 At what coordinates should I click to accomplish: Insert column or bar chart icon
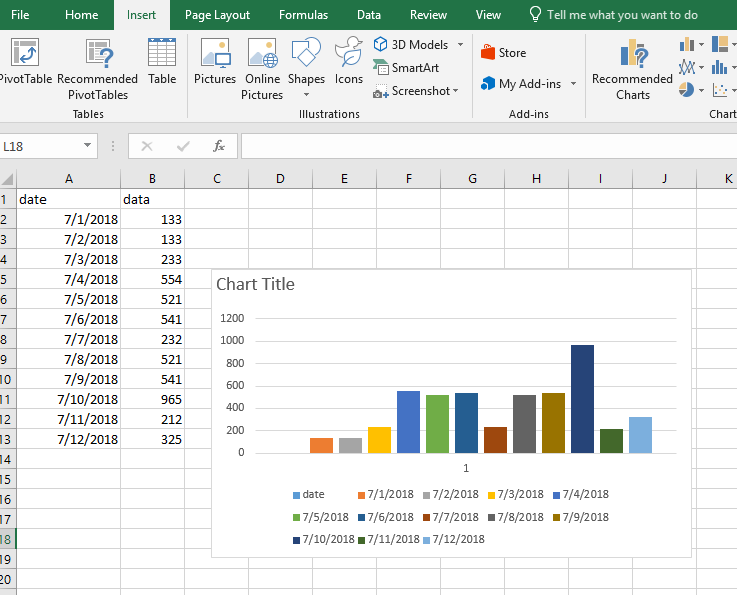687,45
